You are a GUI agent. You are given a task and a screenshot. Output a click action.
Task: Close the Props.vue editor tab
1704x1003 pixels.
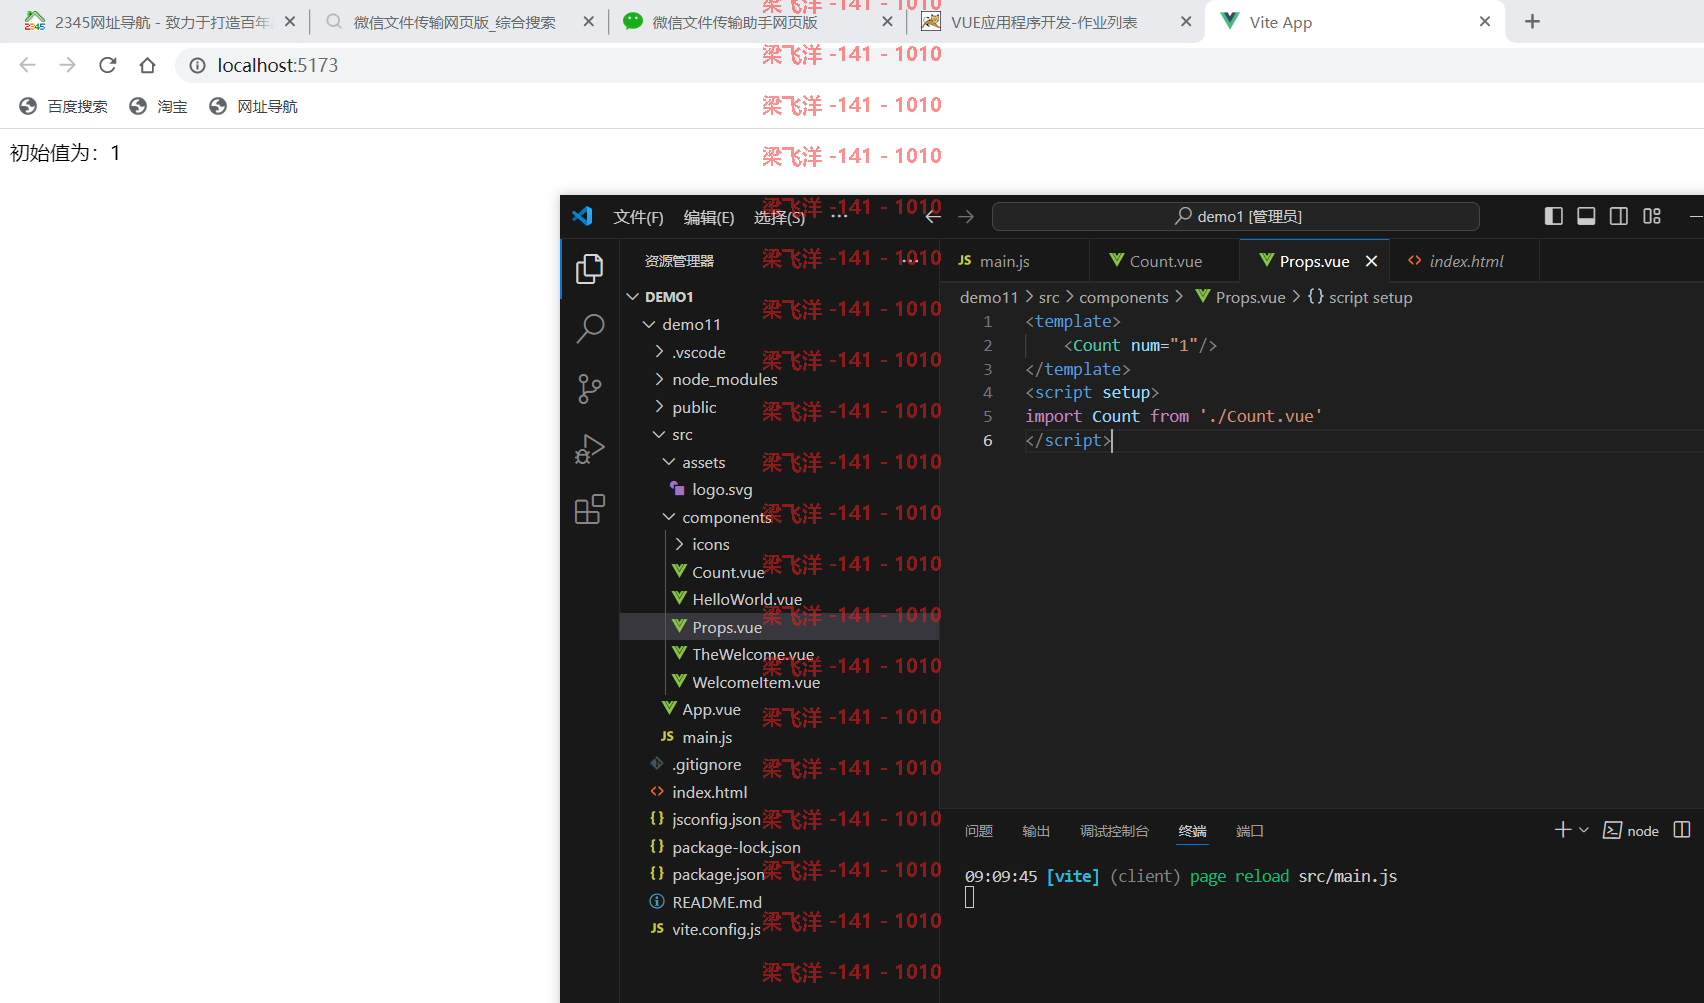click(1372, 261)
